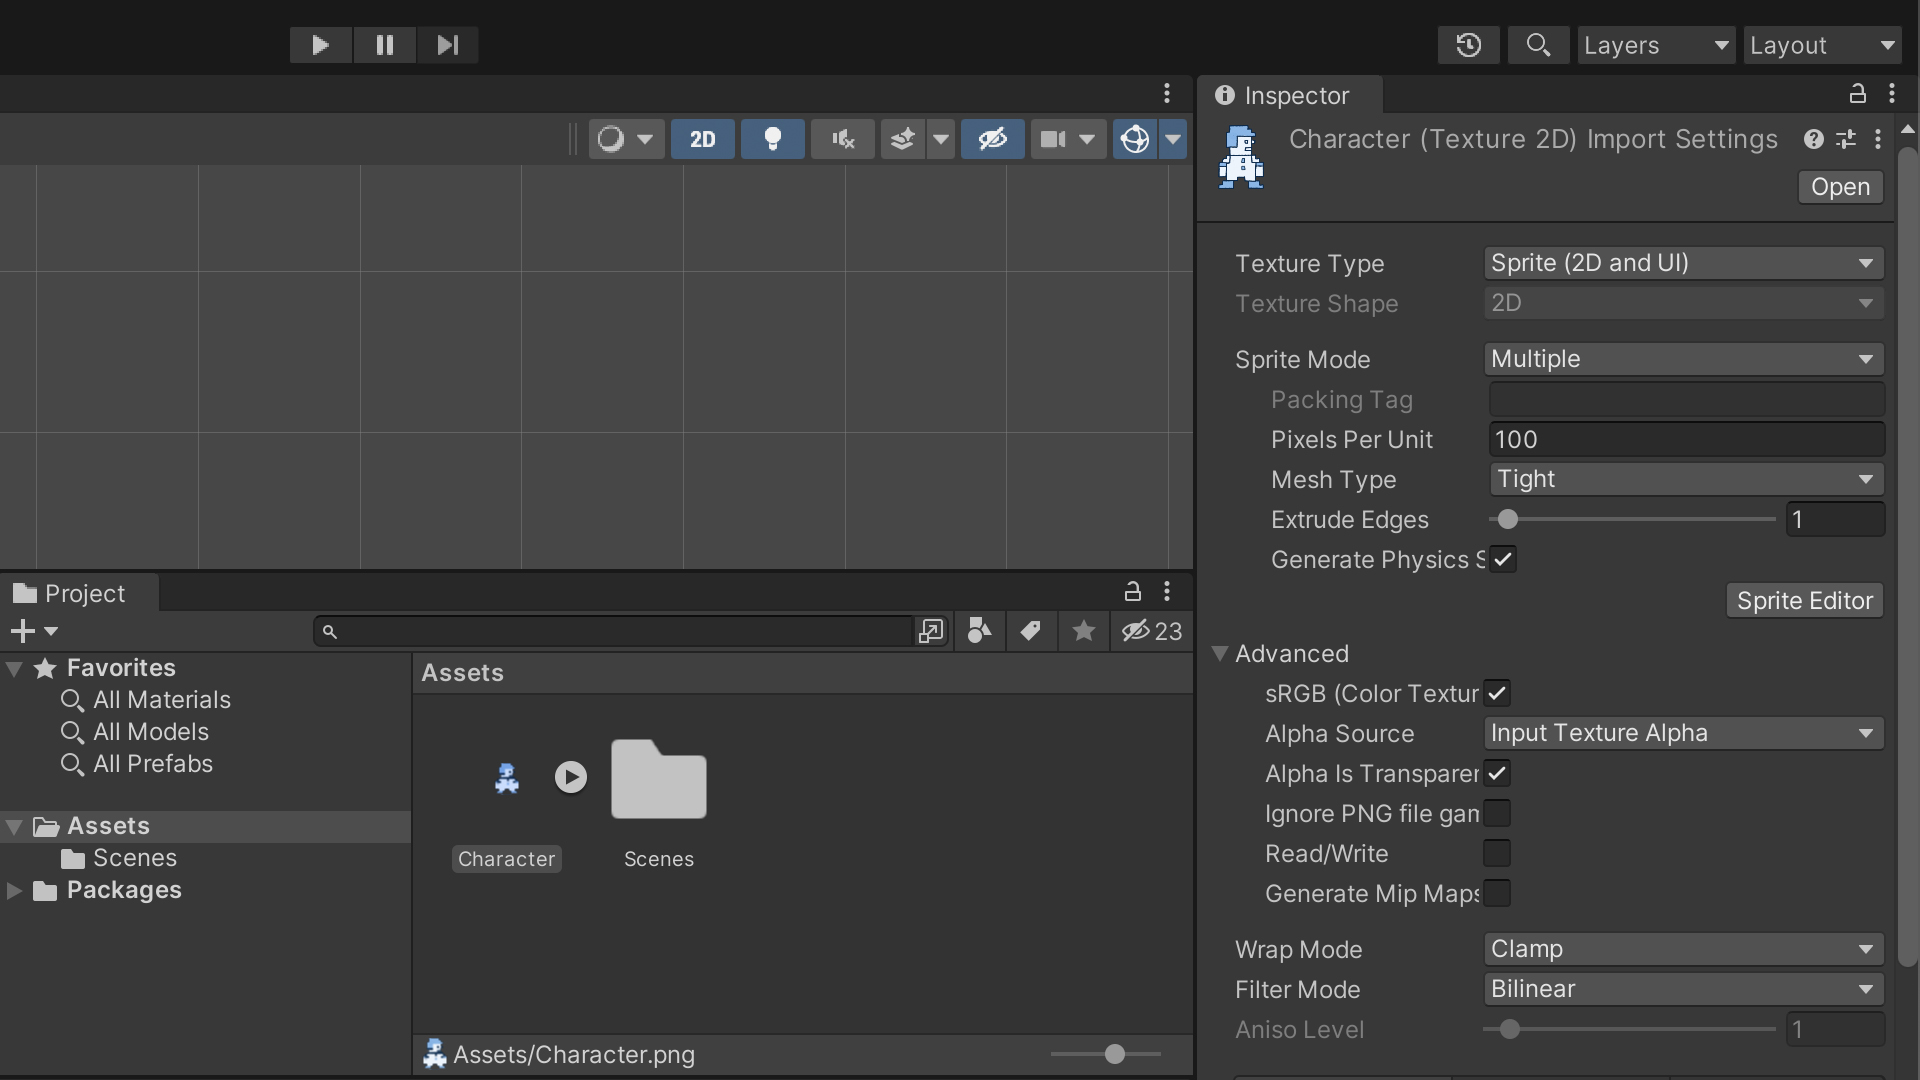This screenshot has width=1920, height=1080.
Task: Toggle scene audio mute icon
Action: [x=843, y=139]
